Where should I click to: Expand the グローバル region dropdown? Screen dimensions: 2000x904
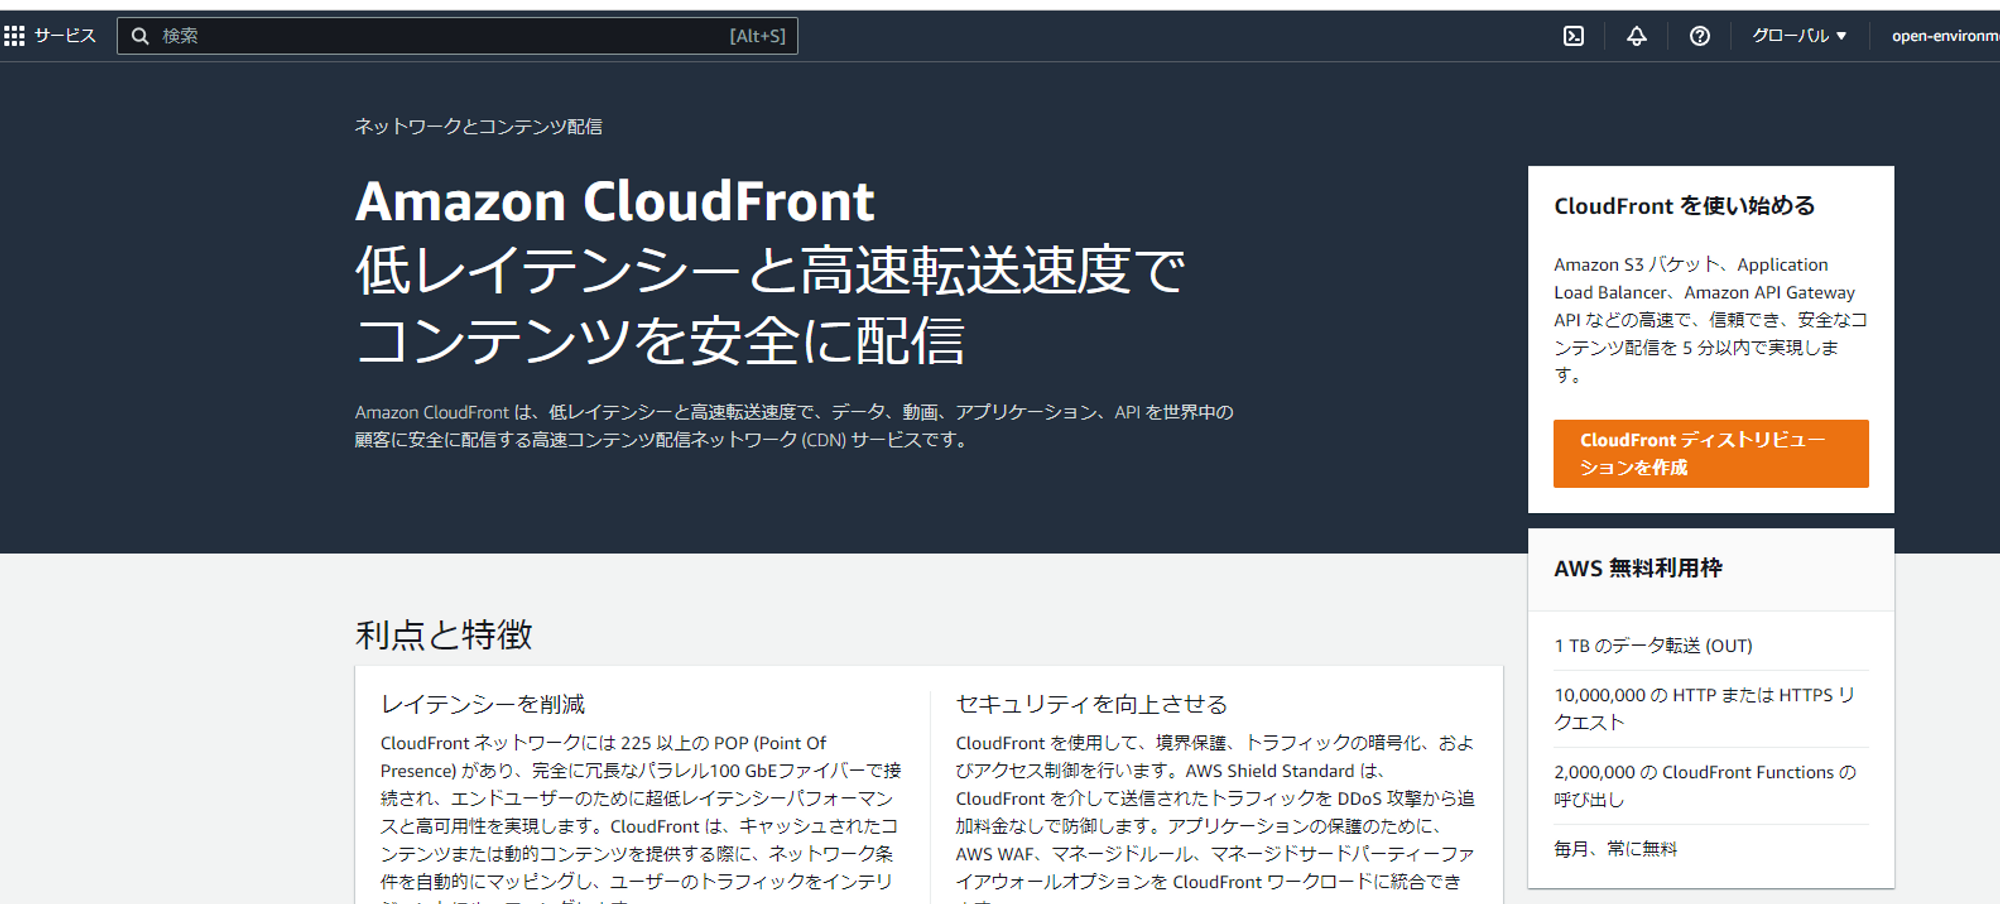click(x=1799, y=36)
